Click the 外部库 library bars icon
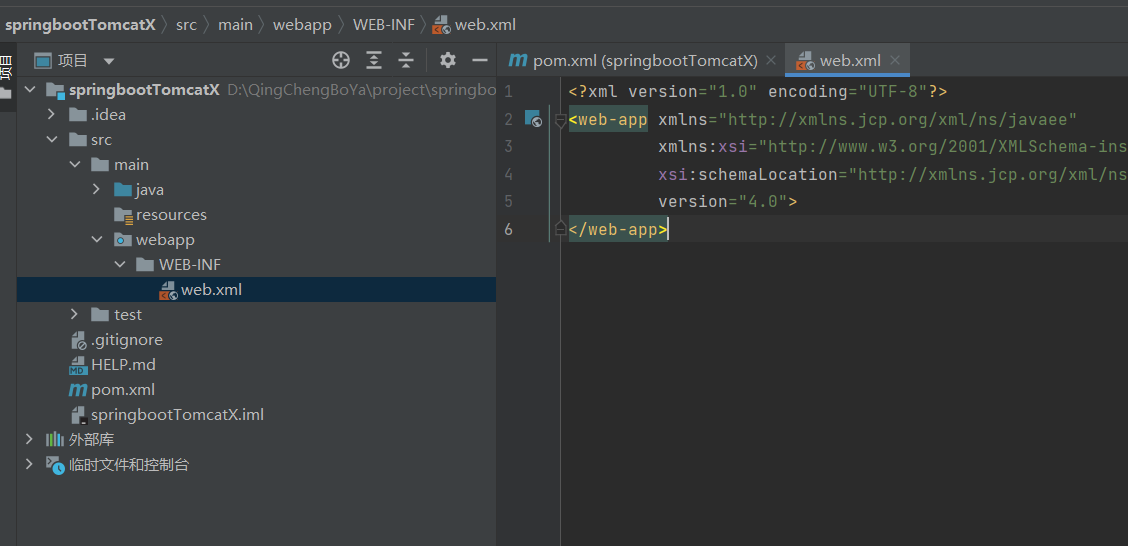The image size is (1128, 546). pyautogui.click(x=55, y=439)
